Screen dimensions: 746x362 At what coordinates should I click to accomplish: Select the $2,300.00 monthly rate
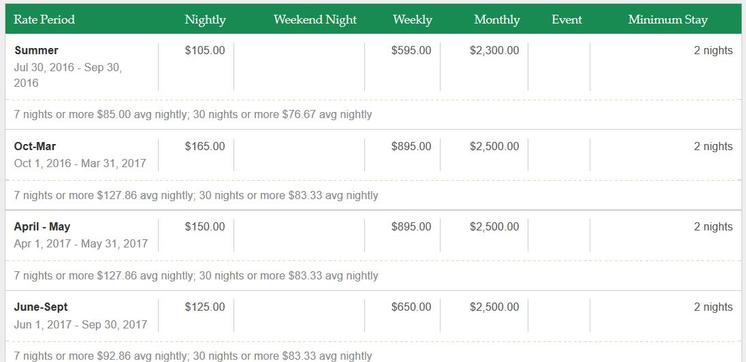(494, 50)
